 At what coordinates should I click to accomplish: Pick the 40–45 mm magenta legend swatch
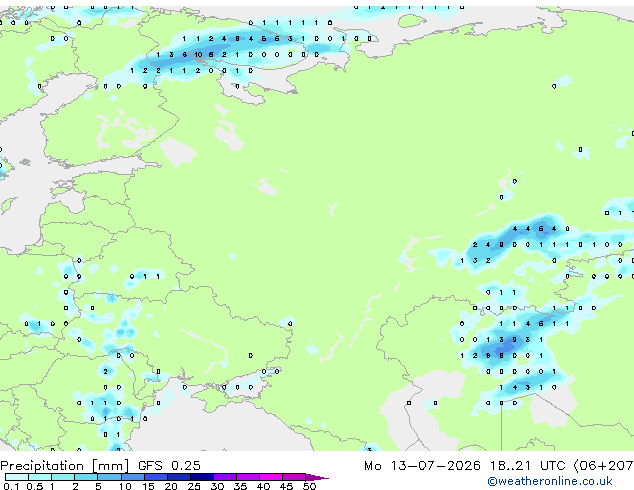tap(271, 477)
